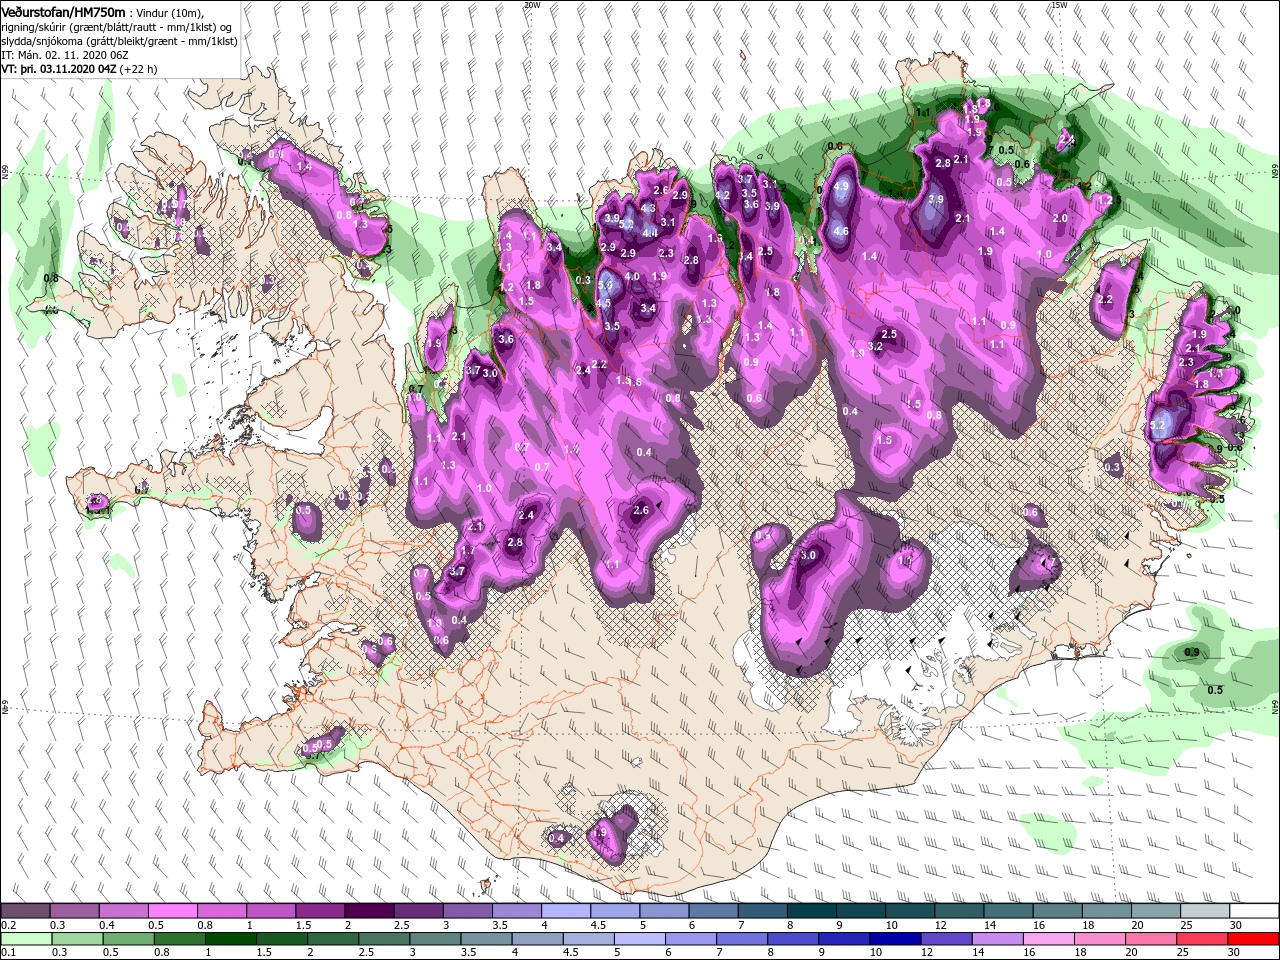Pick top-row dark teal swatch at 8

811,911
